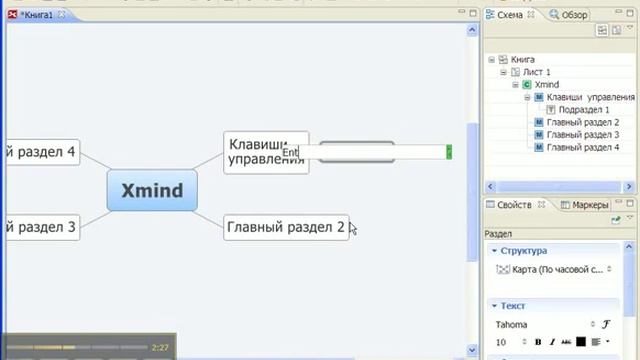
Task: Select Книга in the outline tree
Action: 522,60
